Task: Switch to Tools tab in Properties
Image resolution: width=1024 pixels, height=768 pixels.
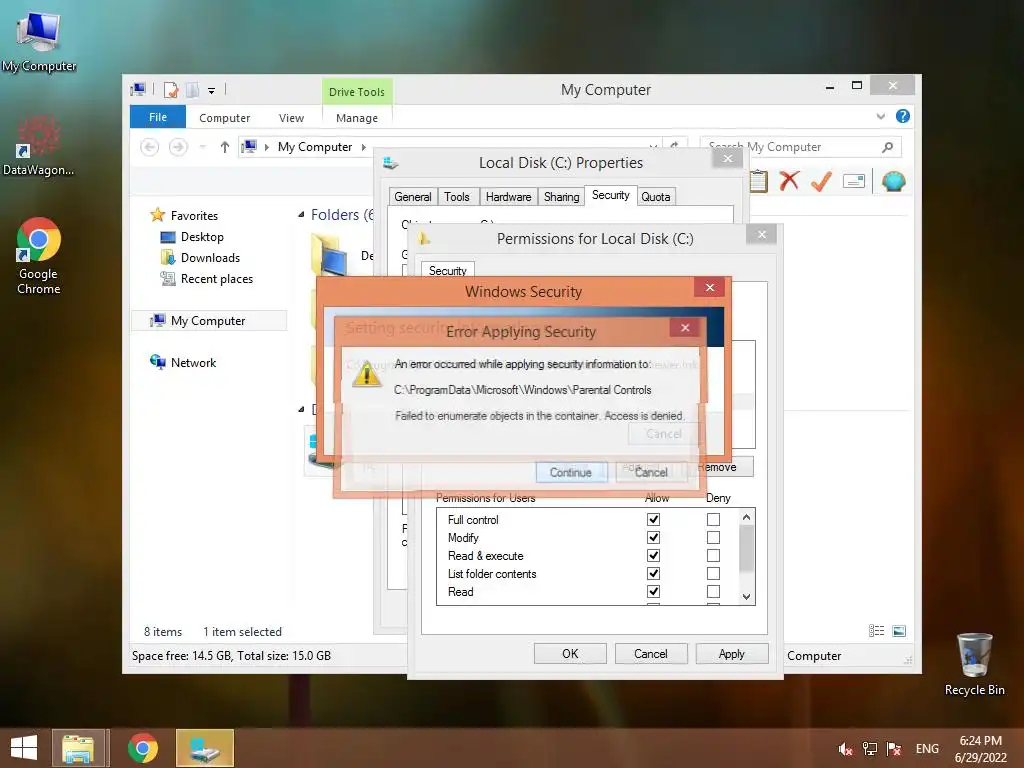Action: pyautogui.click(x=456, y=197)
